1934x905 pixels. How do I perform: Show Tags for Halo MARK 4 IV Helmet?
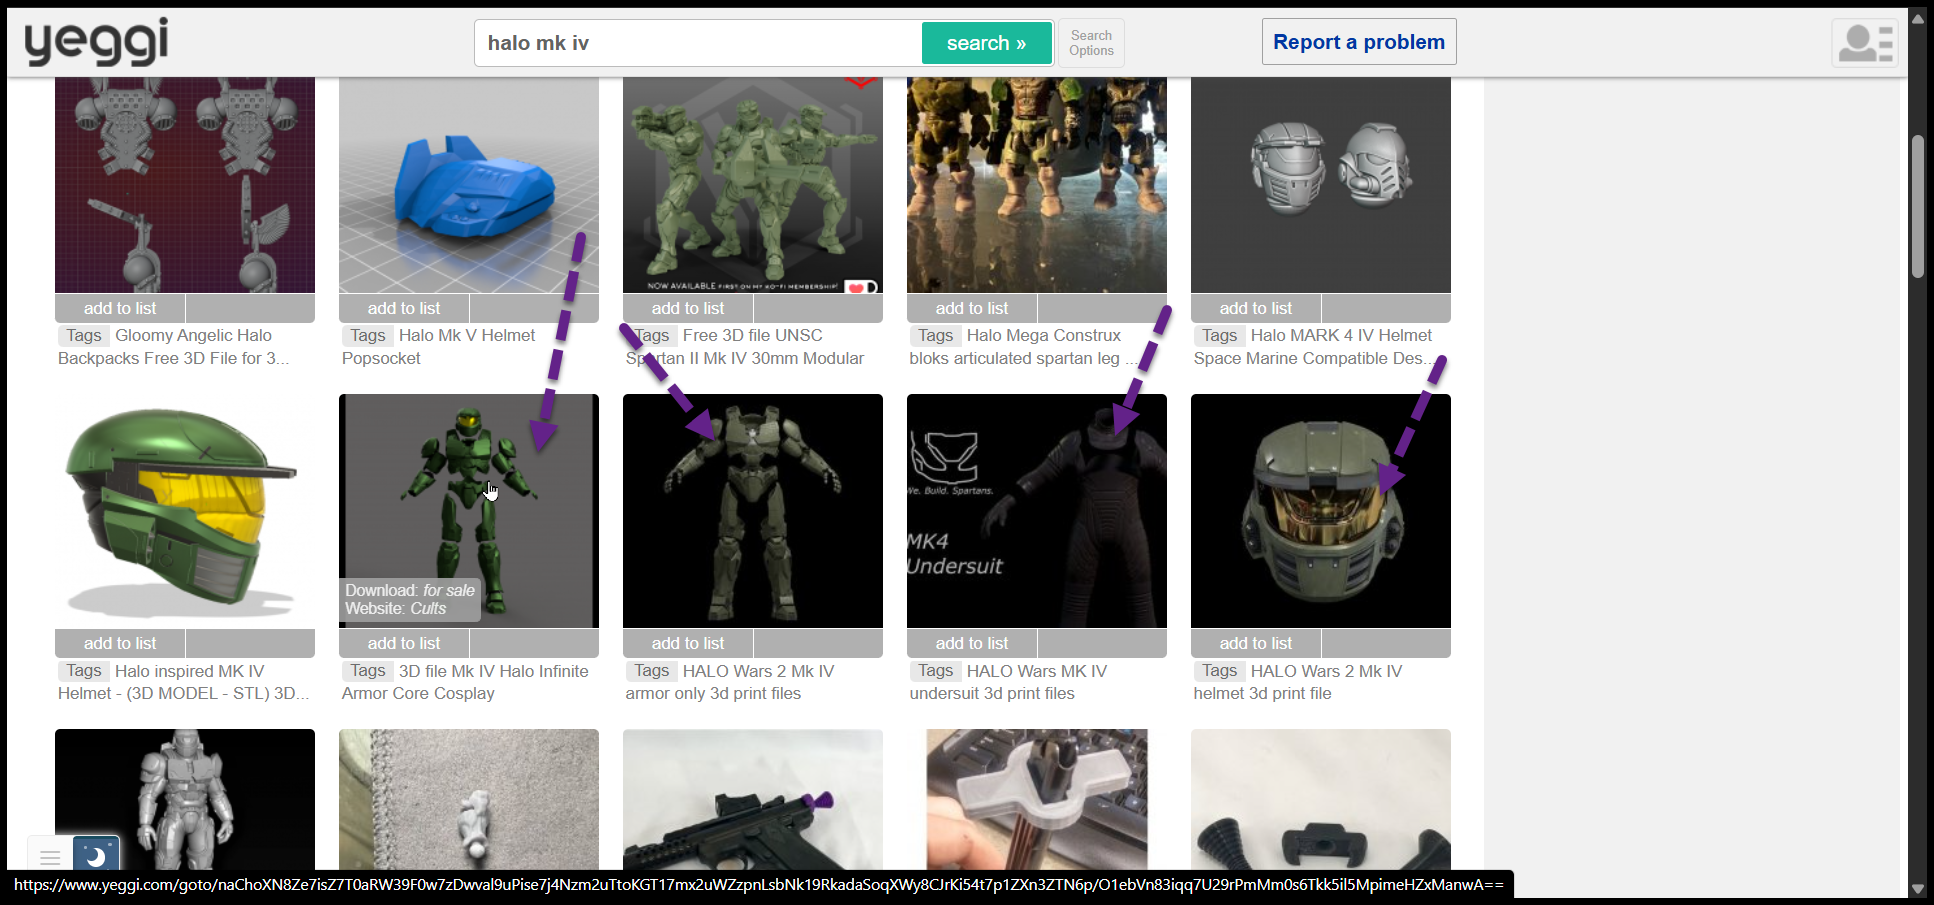click(x=1220, y=336)
